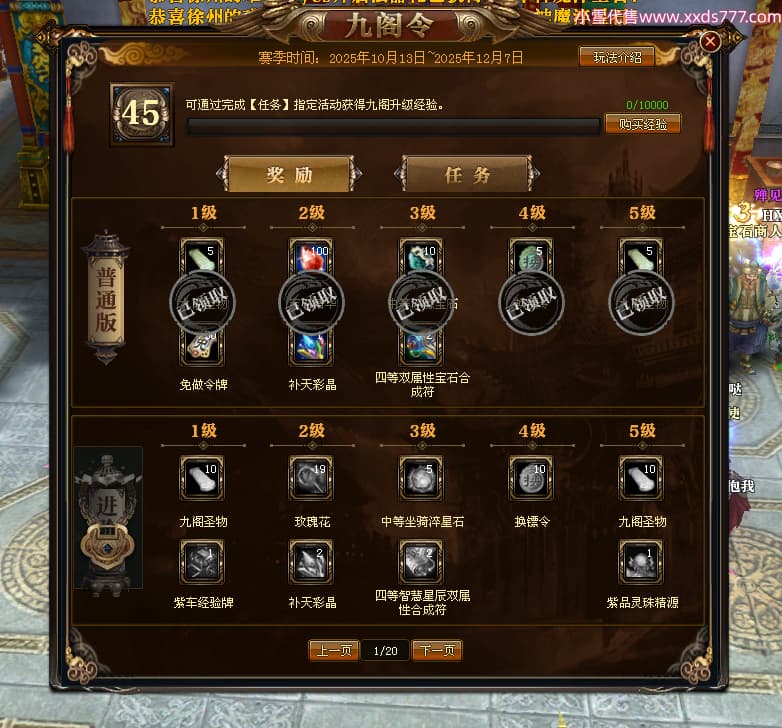Click the 九阁圣物 icon under advanced level 5
The height and width of the screenshot is (728, 782).
coord(641,478)
